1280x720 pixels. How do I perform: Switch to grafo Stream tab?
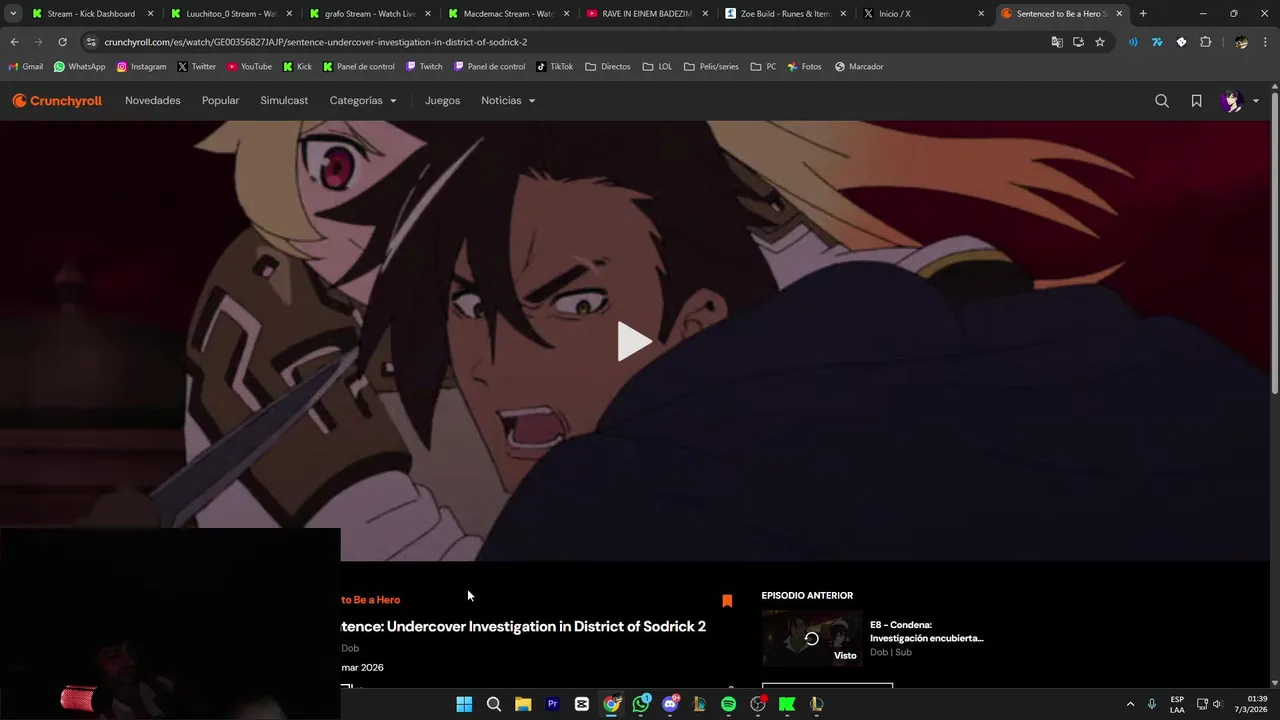pyautogui.click(x=369, y=14)
